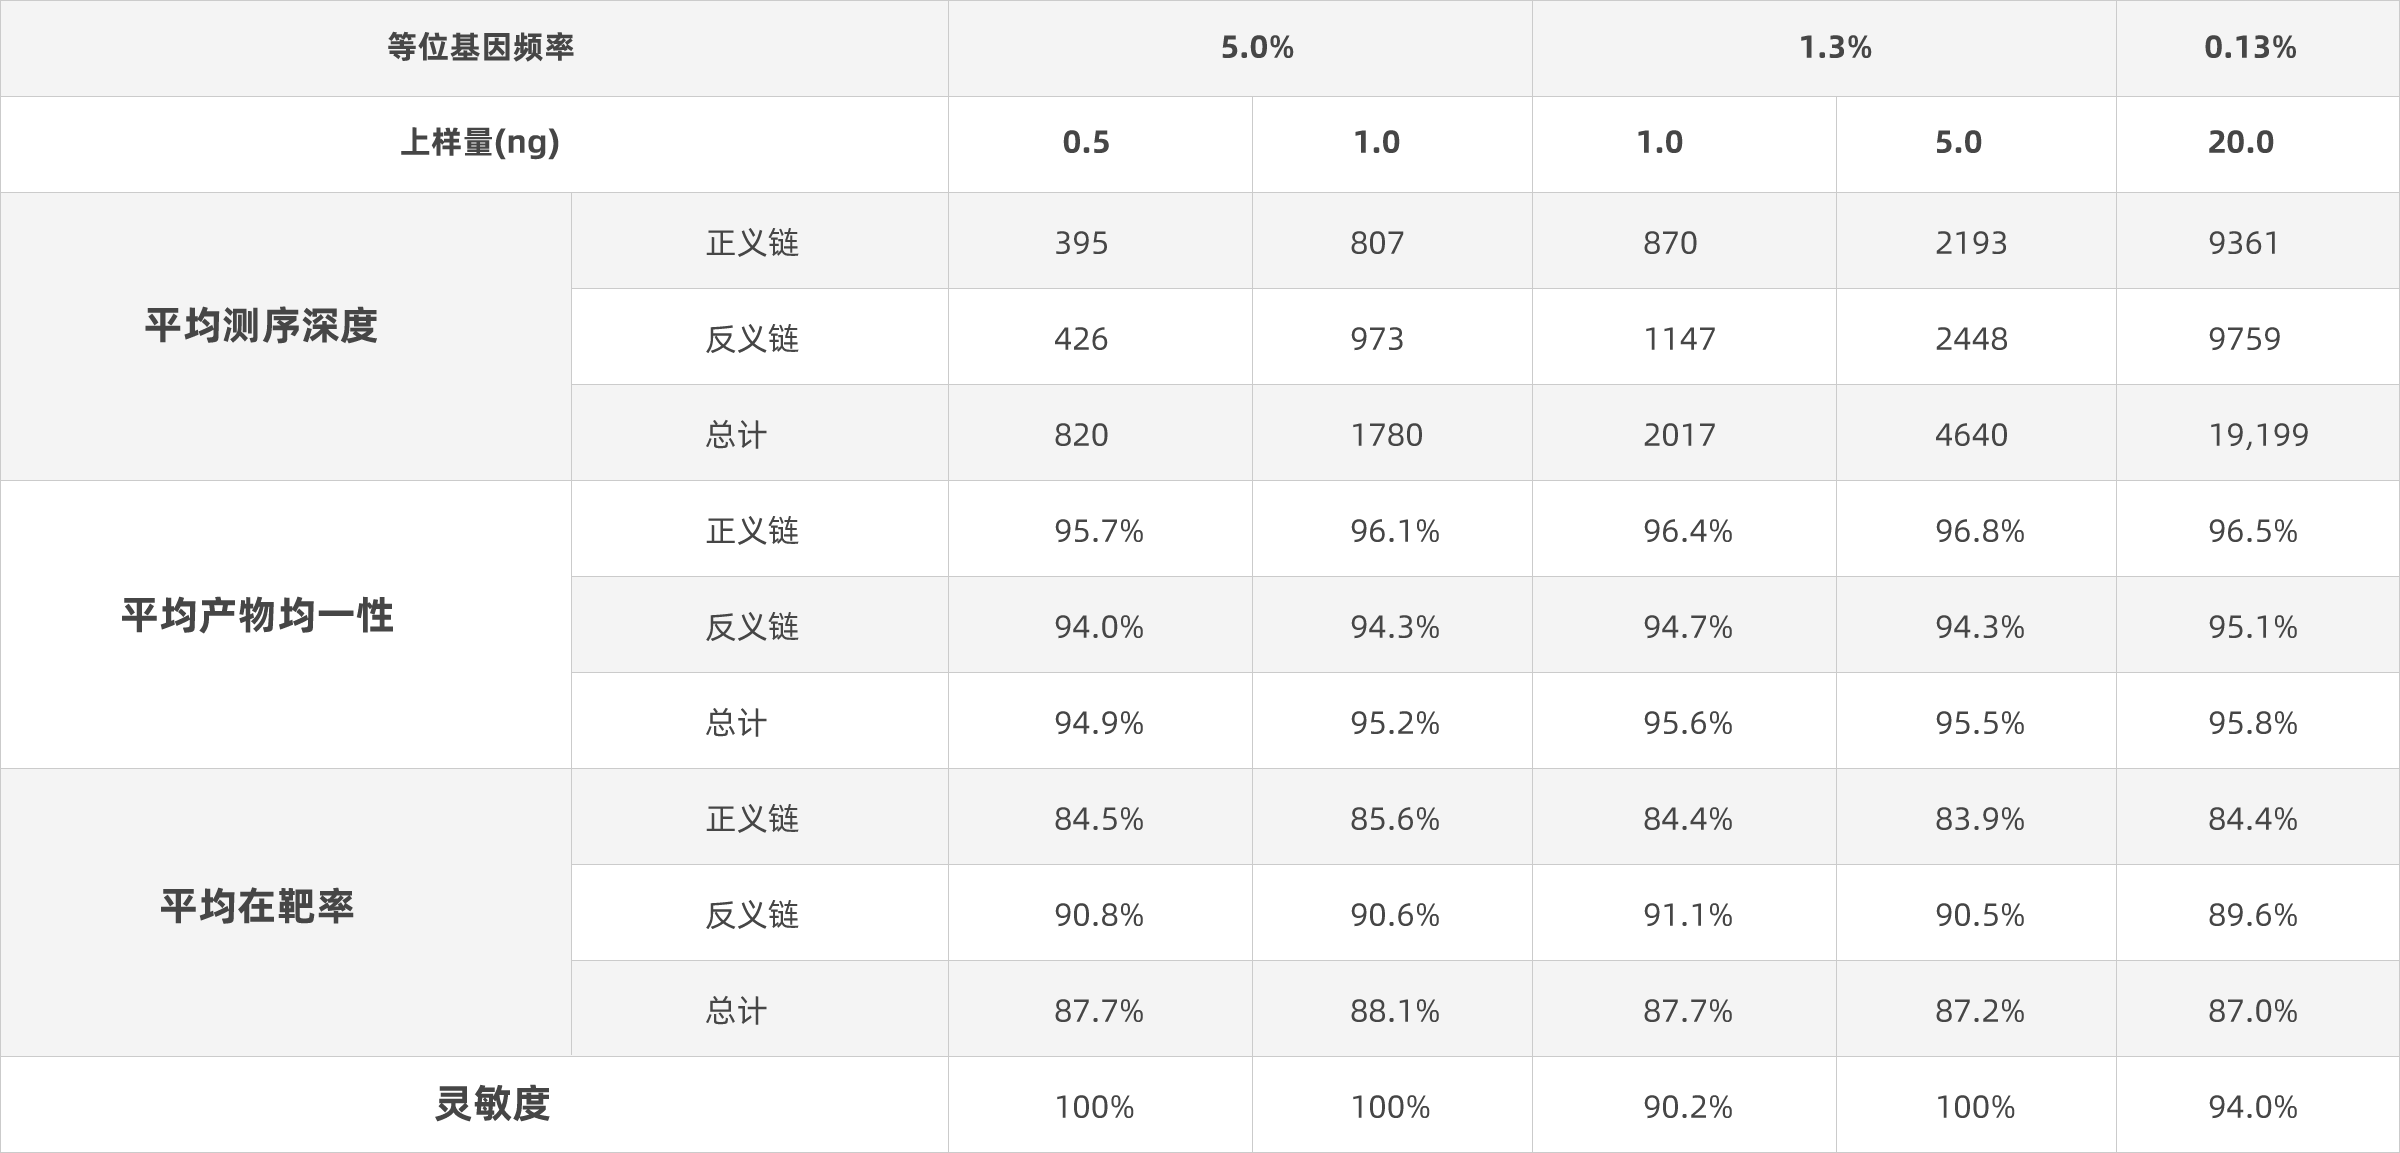This screenshot has width=2400, height=1153.
Task: Click the 1.3% allele frequency header
Action: pos(1835,48)
